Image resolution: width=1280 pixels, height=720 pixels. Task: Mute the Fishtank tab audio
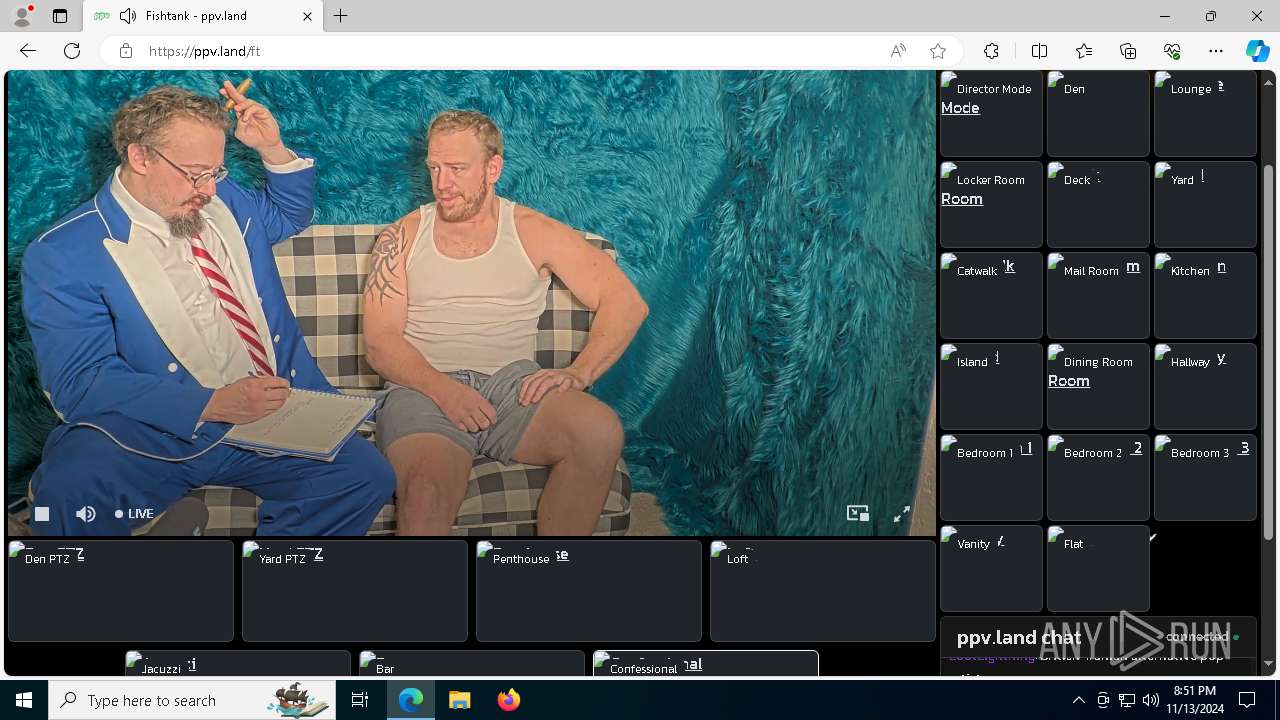127,16
